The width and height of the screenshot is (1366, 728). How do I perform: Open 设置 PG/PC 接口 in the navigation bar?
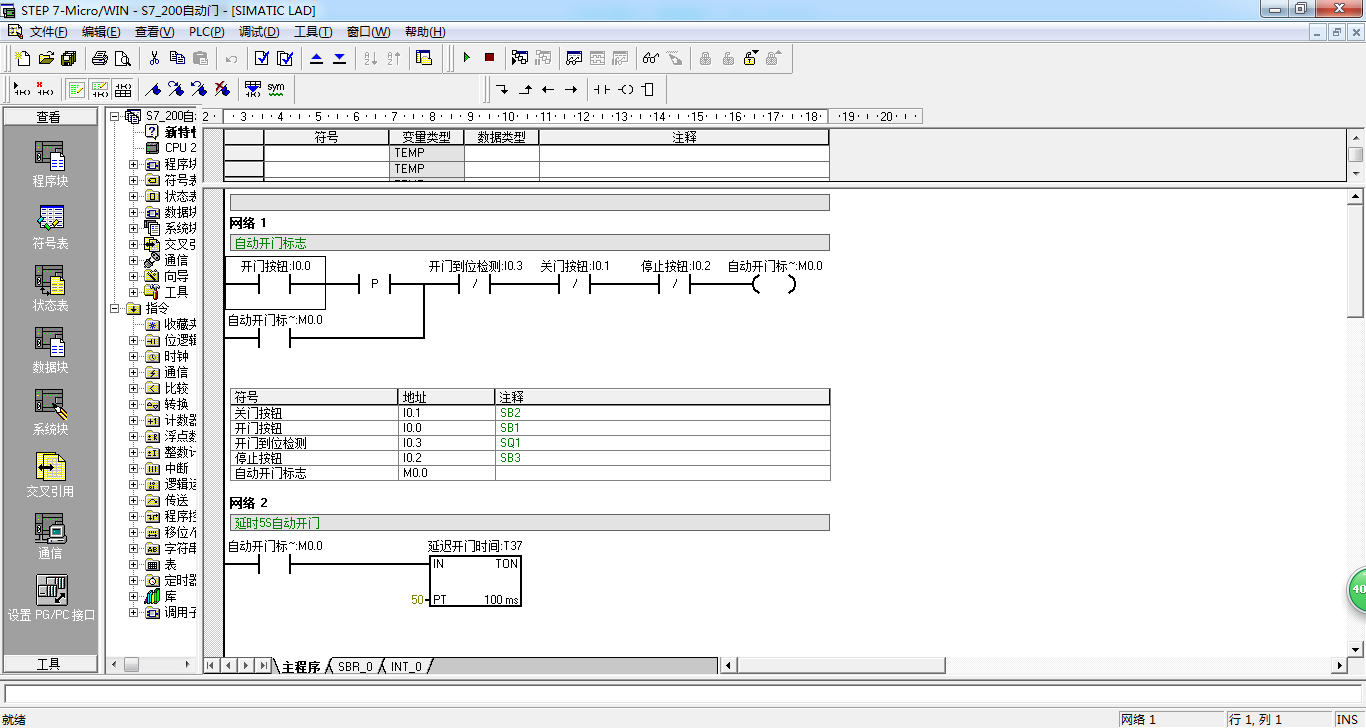point(50,598)
